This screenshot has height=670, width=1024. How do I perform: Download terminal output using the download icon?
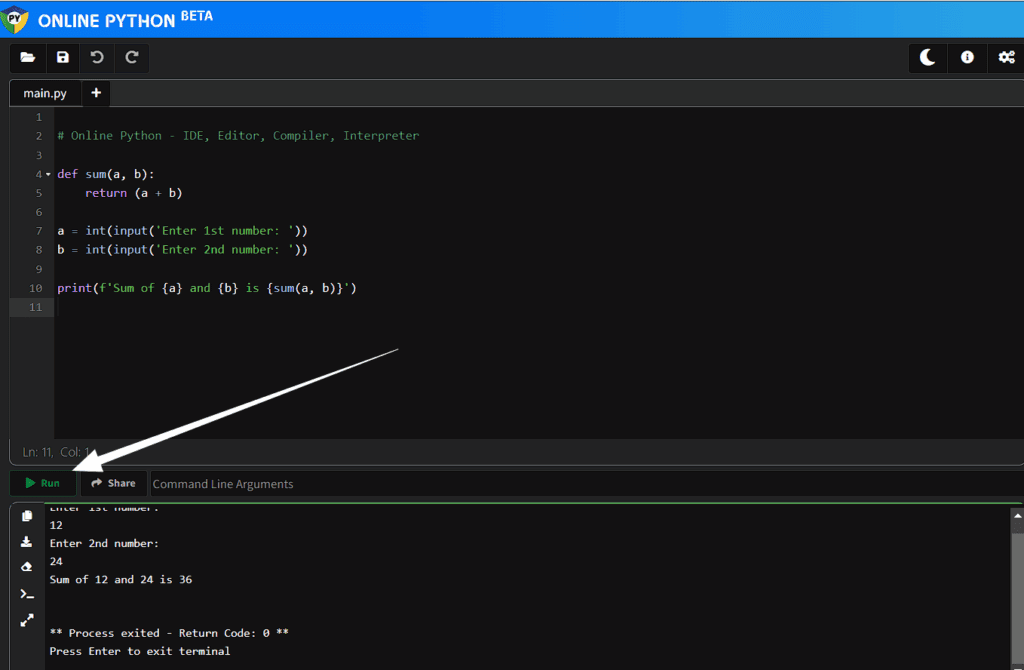tap(27, 542)
